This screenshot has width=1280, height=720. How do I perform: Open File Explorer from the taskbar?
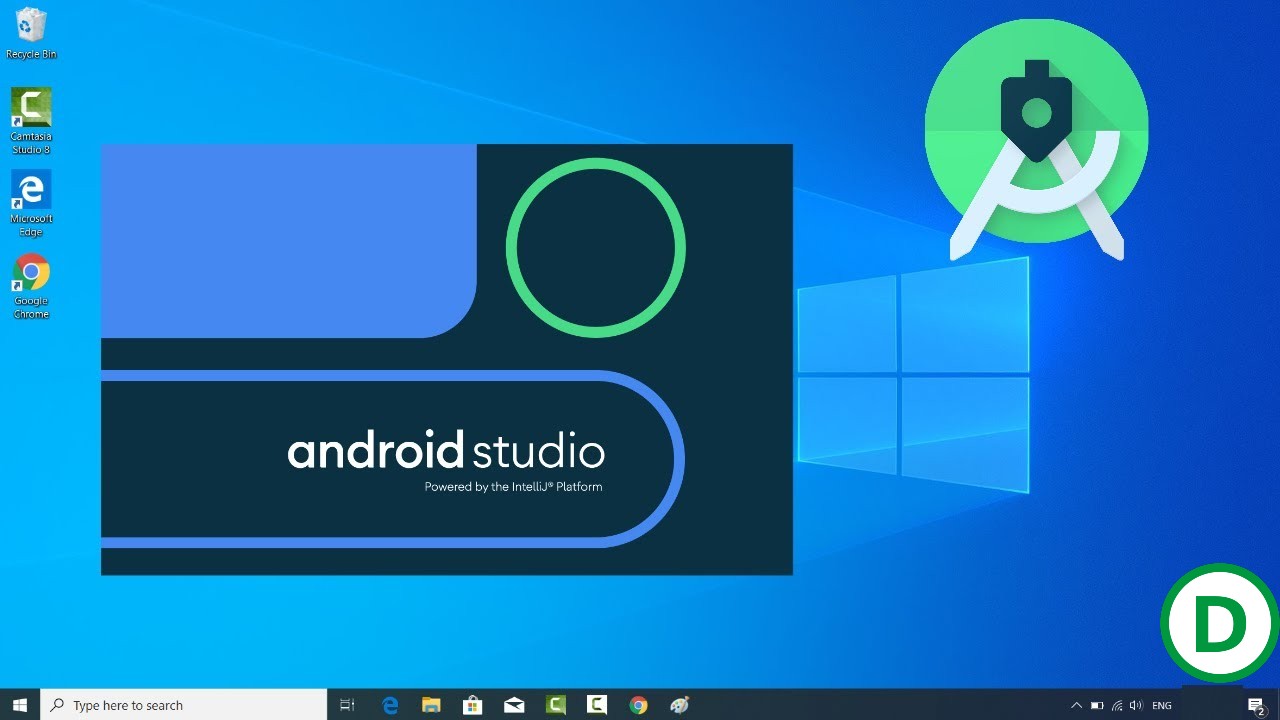431,704
